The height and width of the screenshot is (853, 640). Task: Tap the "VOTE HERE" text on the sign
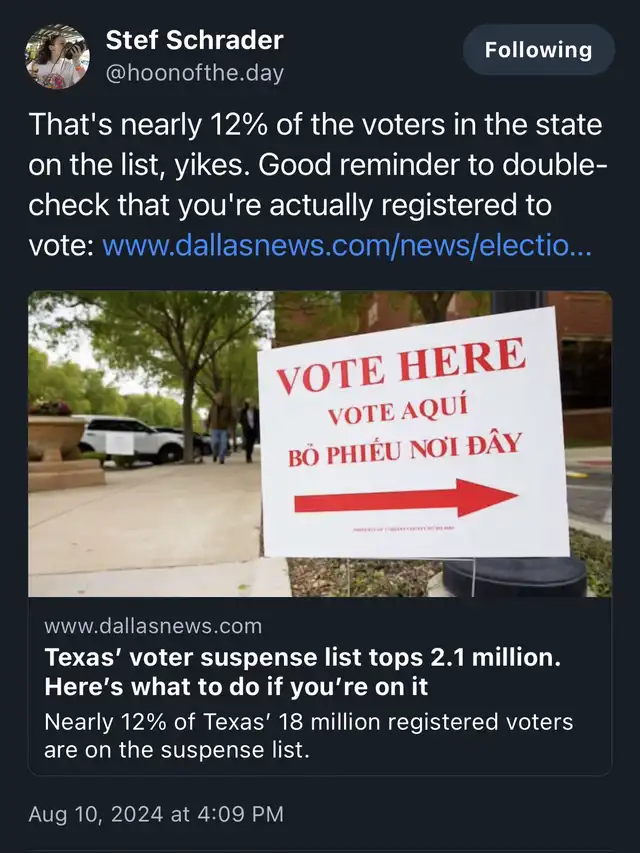(402, 365)
